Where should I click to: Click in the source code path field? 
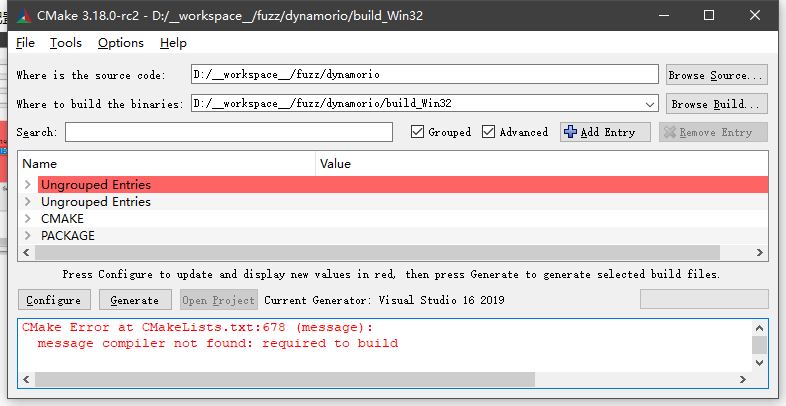(x=425, y=74)
